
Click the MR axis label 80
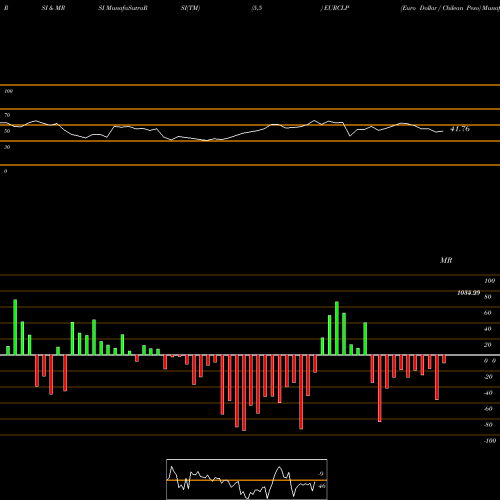[x=488, y=297]
